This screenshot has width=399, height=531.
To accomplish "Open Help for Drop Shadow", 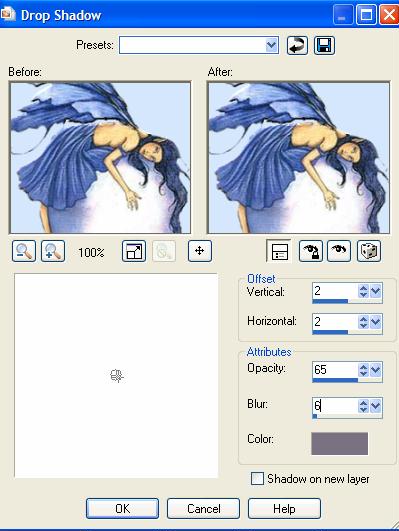I will coord(285,508).
